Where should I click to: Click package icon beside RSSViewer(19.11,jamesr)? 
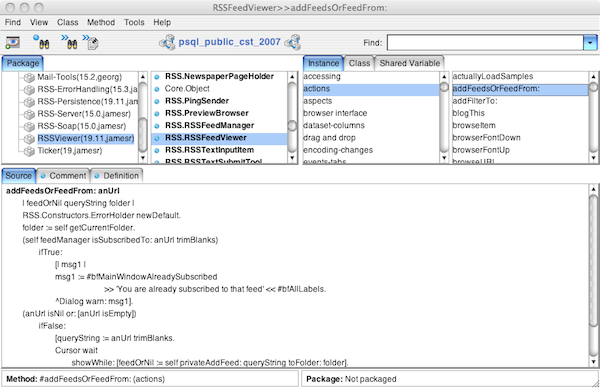[x=29, y=139]
